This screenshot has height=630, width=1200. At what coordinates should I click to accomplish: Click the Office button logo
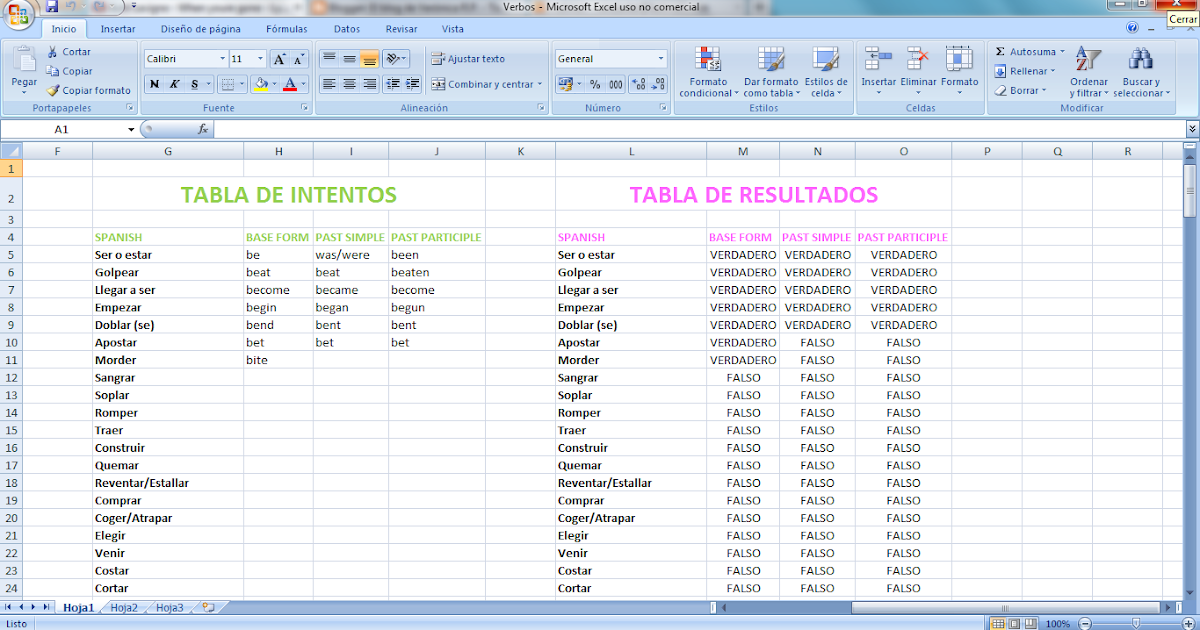(18, 12)
